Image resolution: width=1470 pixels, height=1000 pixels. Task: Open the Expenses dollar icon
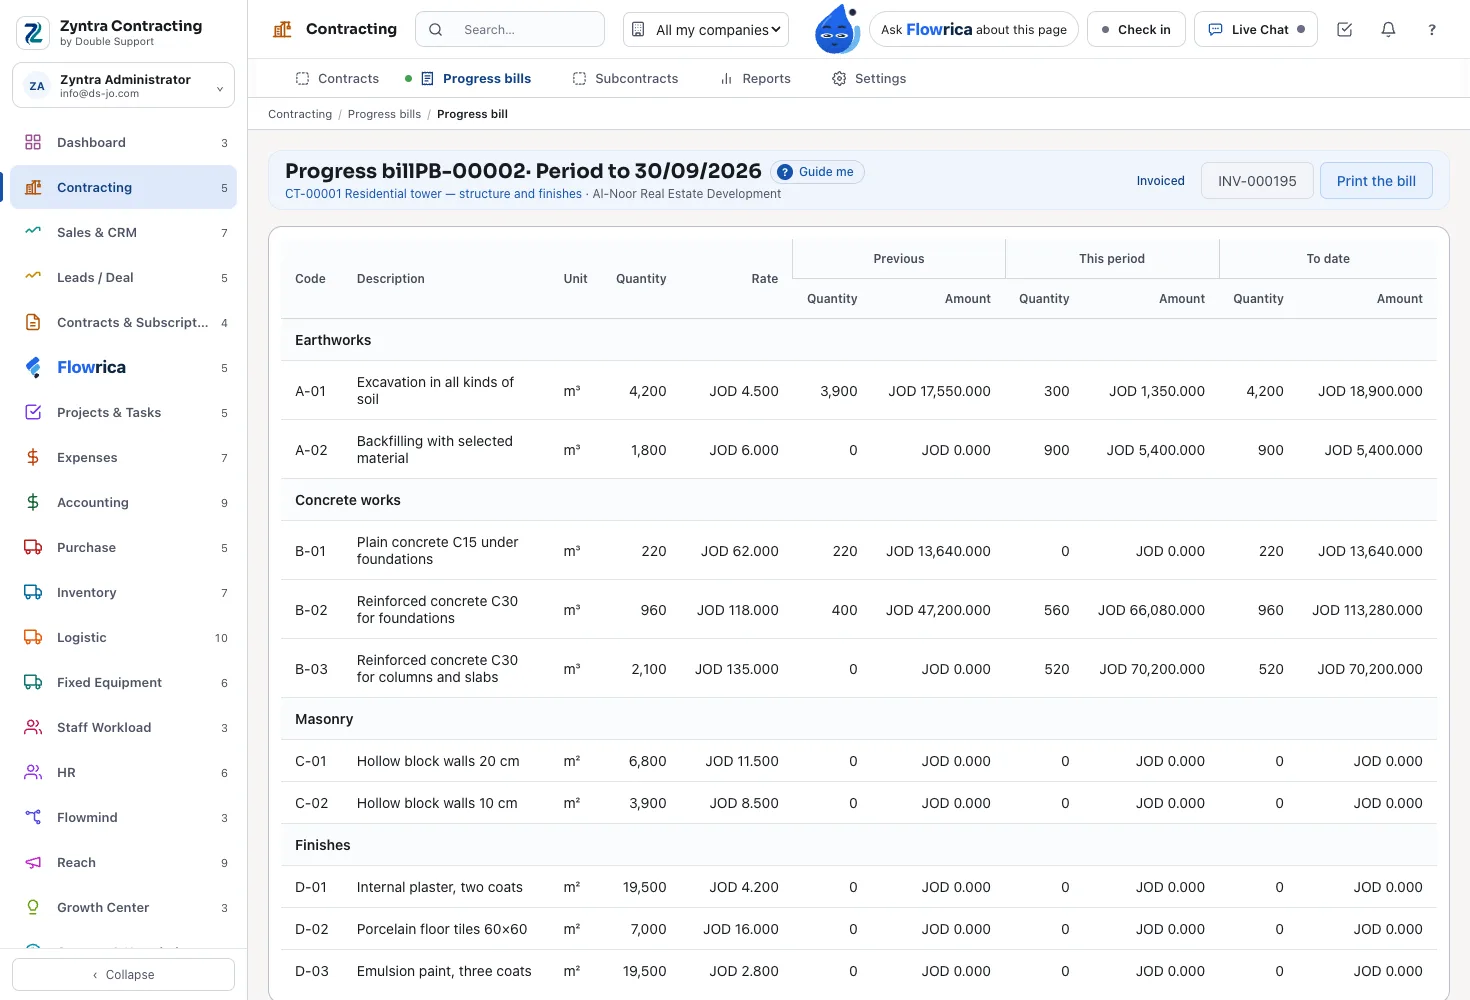click(x=33, y=457)
